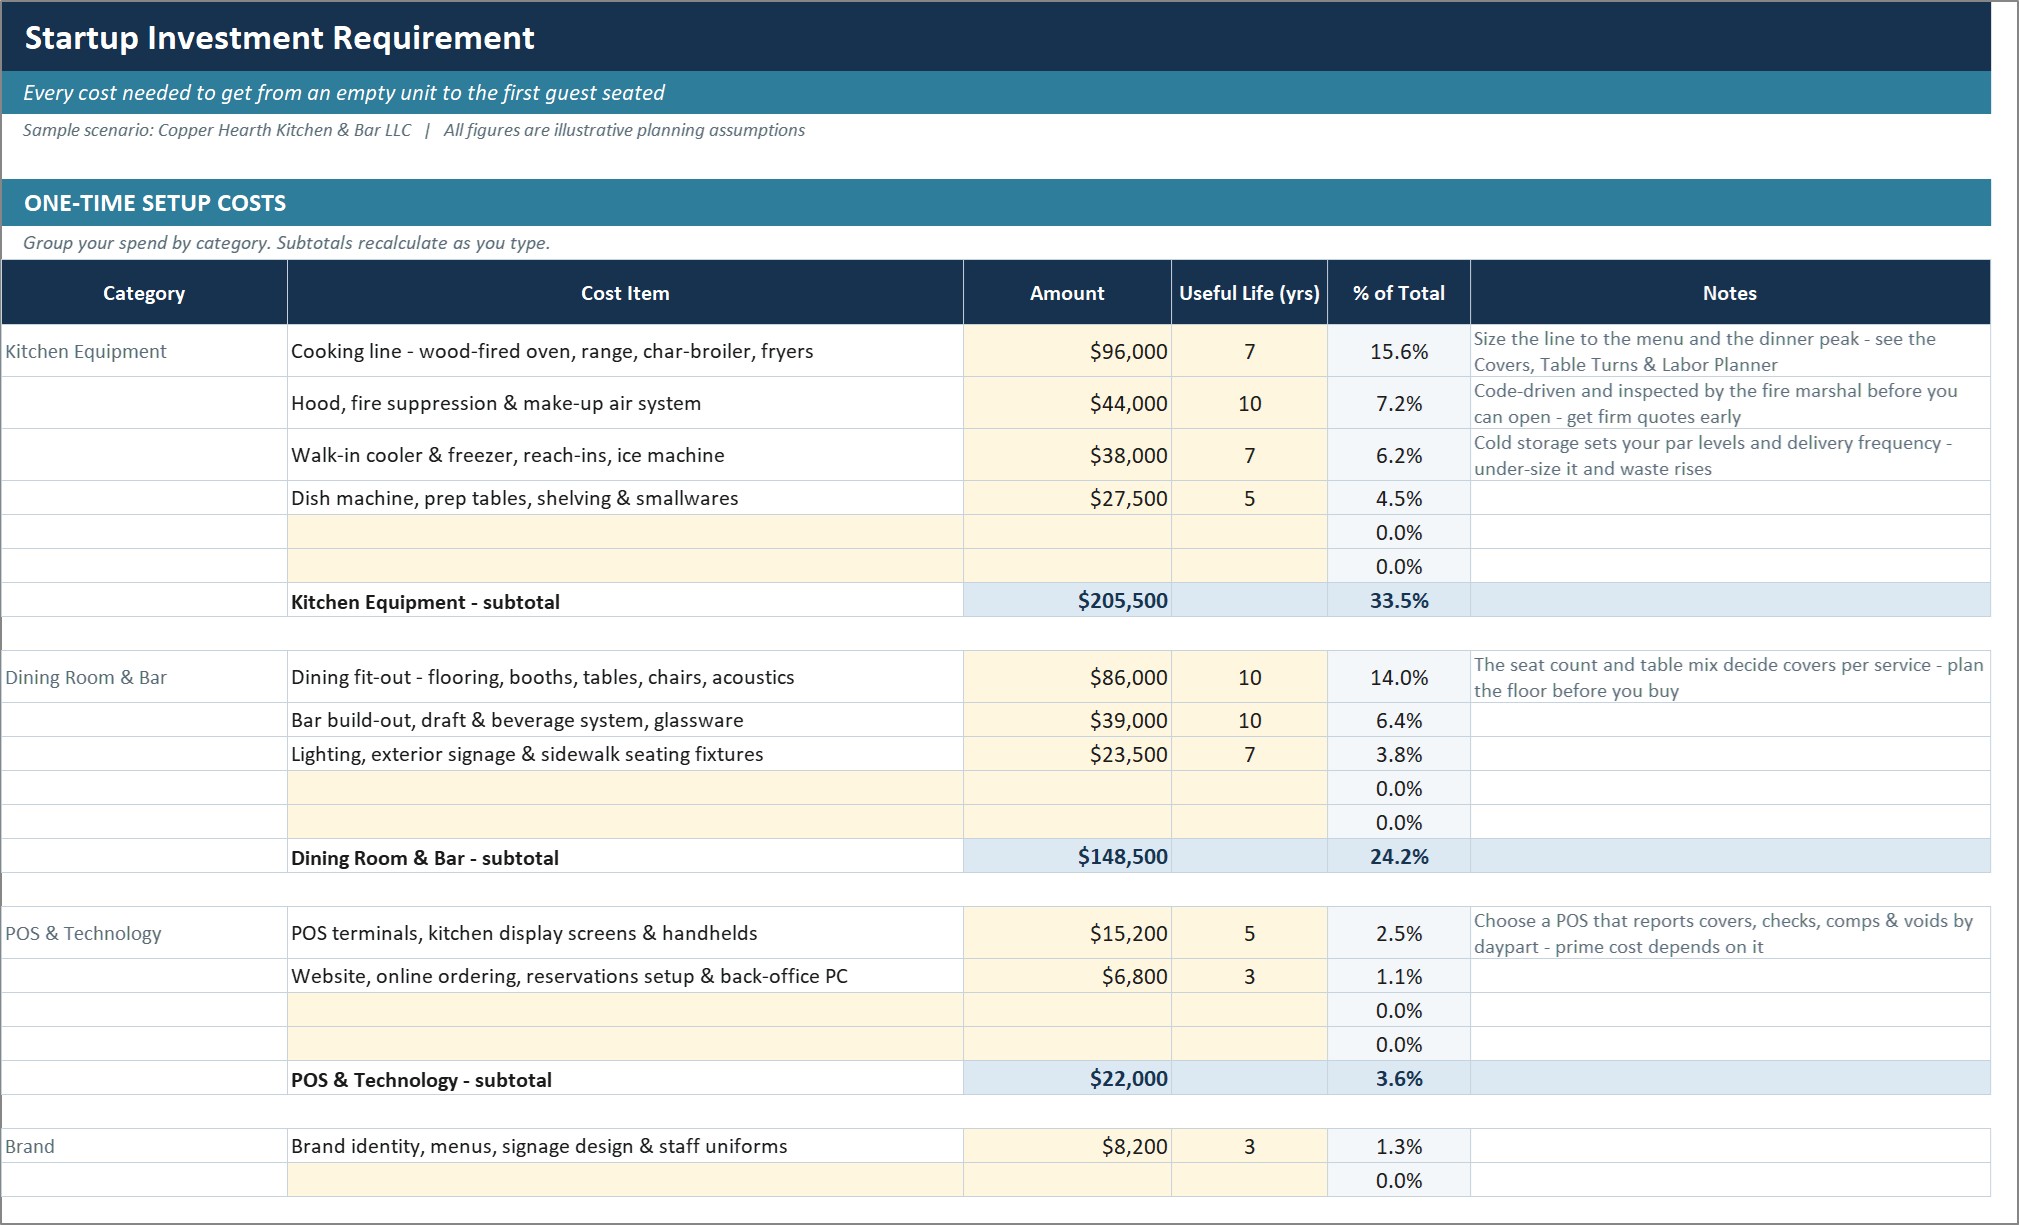
Task: Click the 33.5% subtotal percentage cell
Action: [x=1399, y=600]
